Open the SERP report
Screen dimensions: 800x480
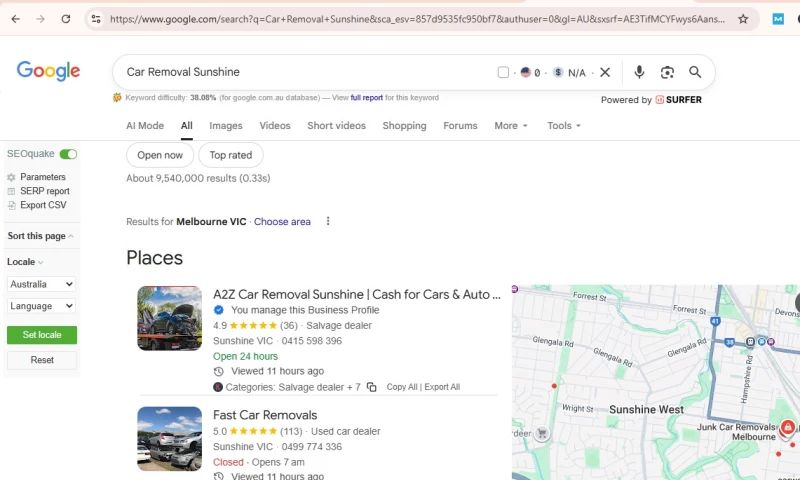tap(45, 191)
